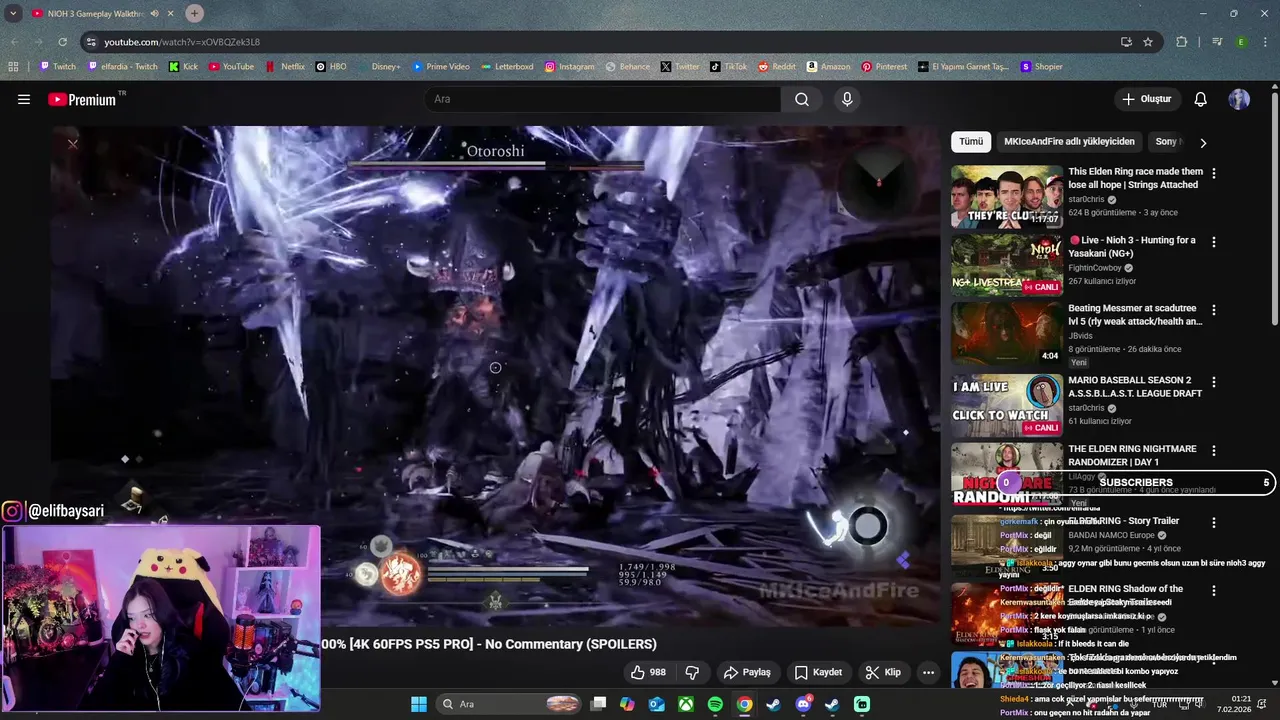This screenshot has width=1280, height=720.
Task: Select MKIceAndFire adlı yükleyiciden chip
Action: click(x=1069, y=142)
